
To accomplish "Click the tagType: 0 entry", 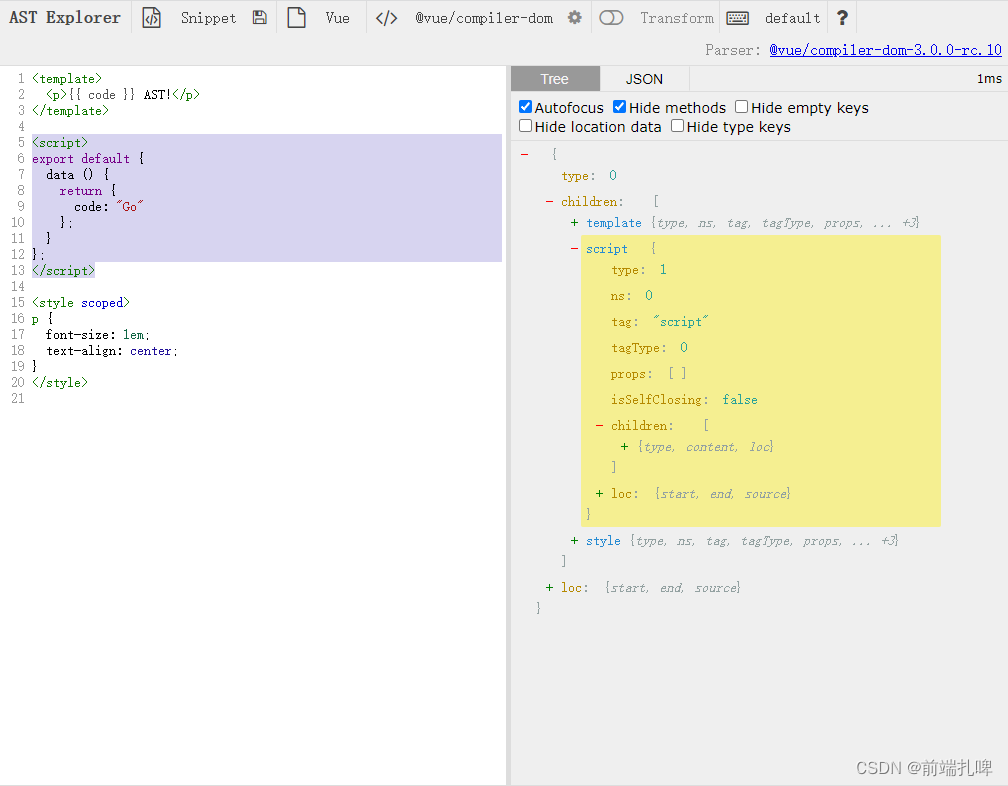I will coord(649,348).
